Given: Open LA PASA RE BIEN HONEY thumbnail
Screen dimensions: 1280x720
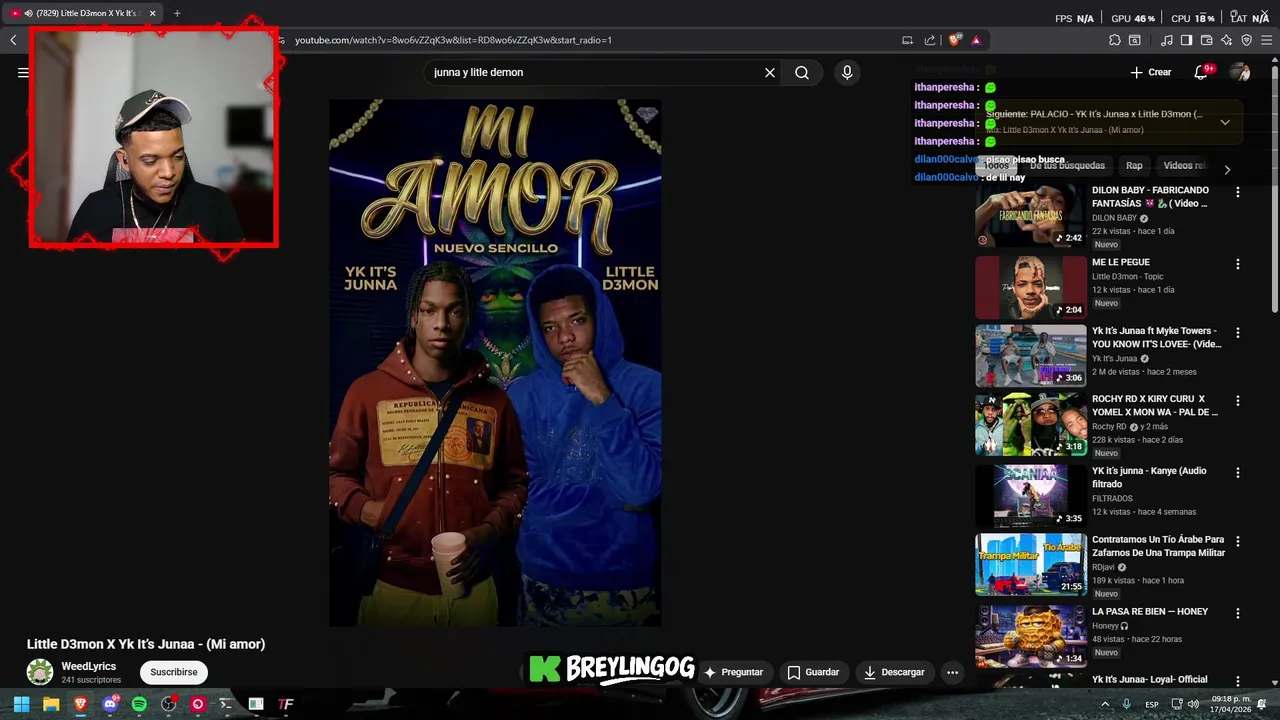Looking at the screenshot, I should 1030,635.
